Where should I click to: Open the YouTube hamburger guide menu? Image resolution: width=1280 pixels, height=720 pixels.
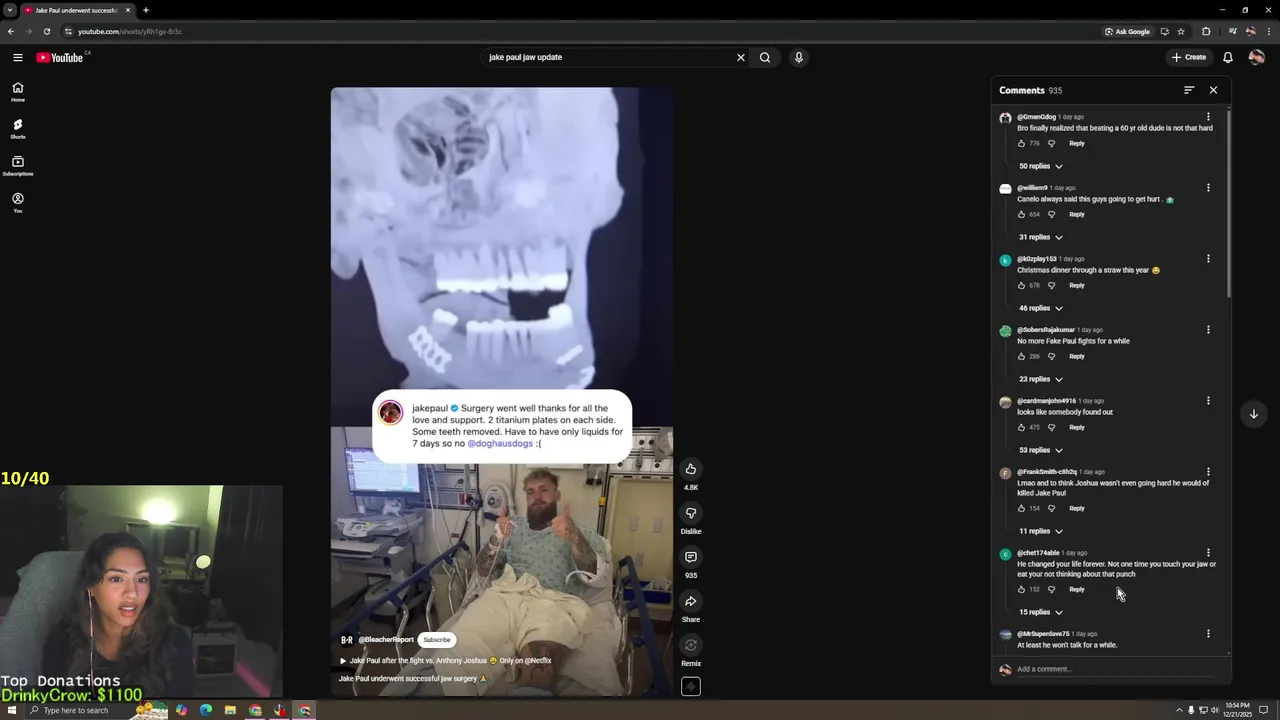coord(18,57)
